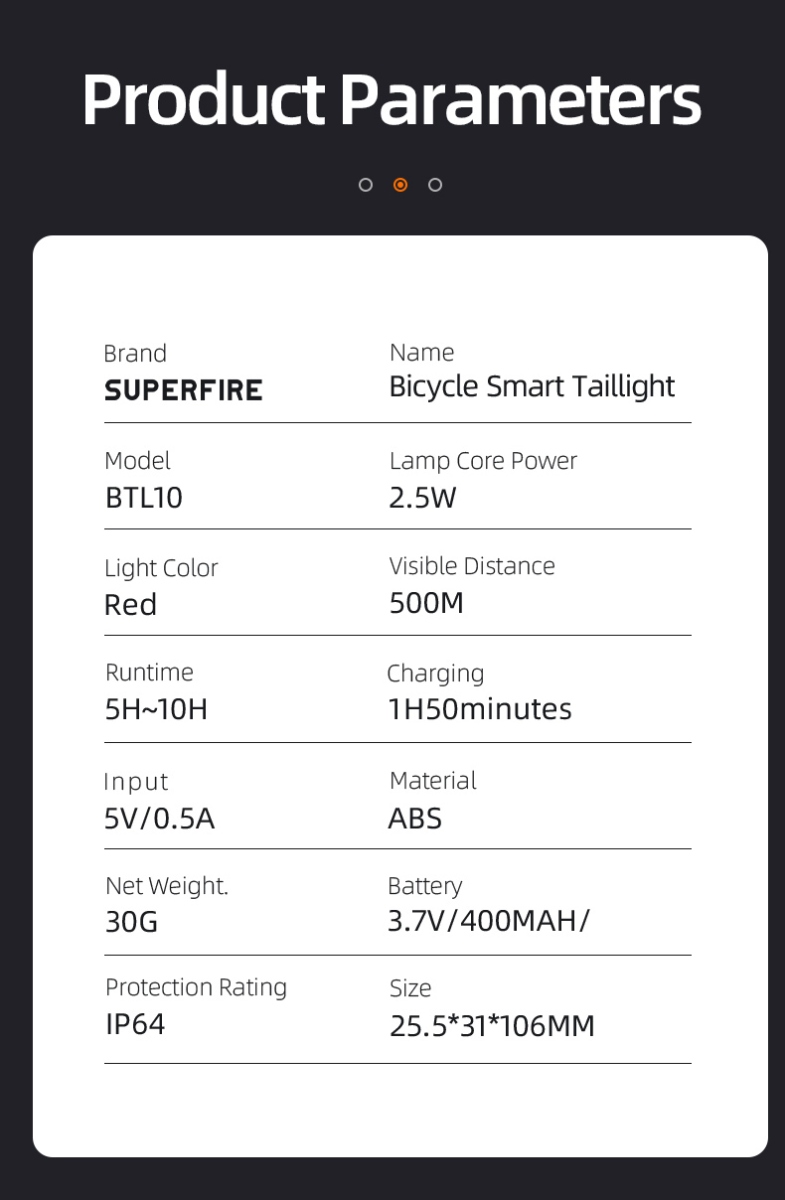Select the BTL10 model value
Image resolution: width=785 pixels, height=1200 pixels.
point(144,497)
